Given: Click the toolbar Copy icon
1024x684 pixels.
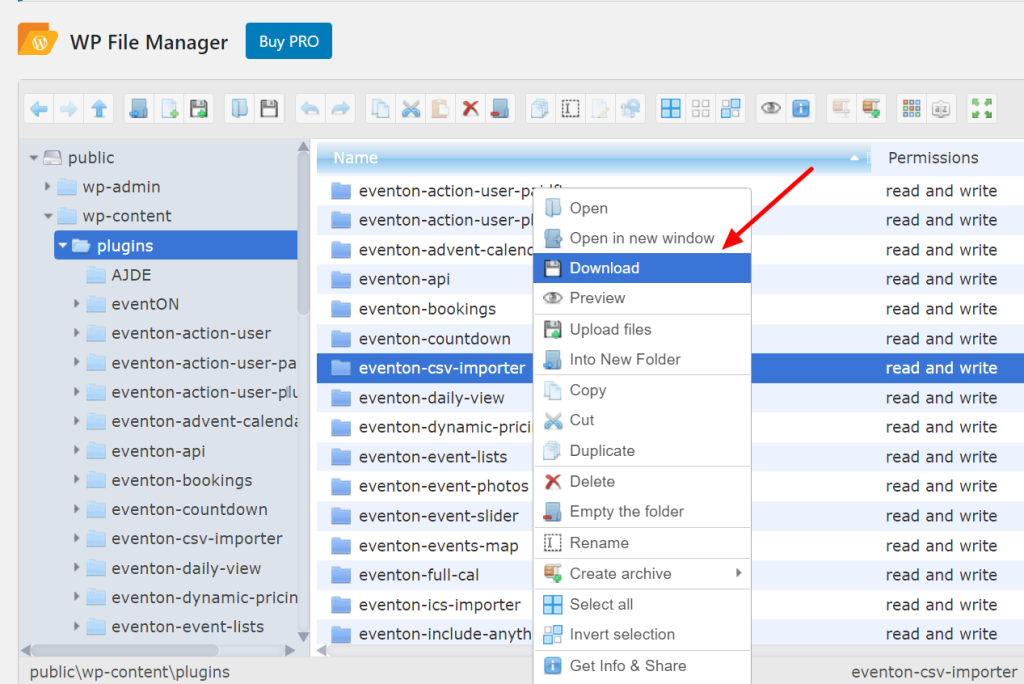Looking at the screenshot, I should [380, 108].
